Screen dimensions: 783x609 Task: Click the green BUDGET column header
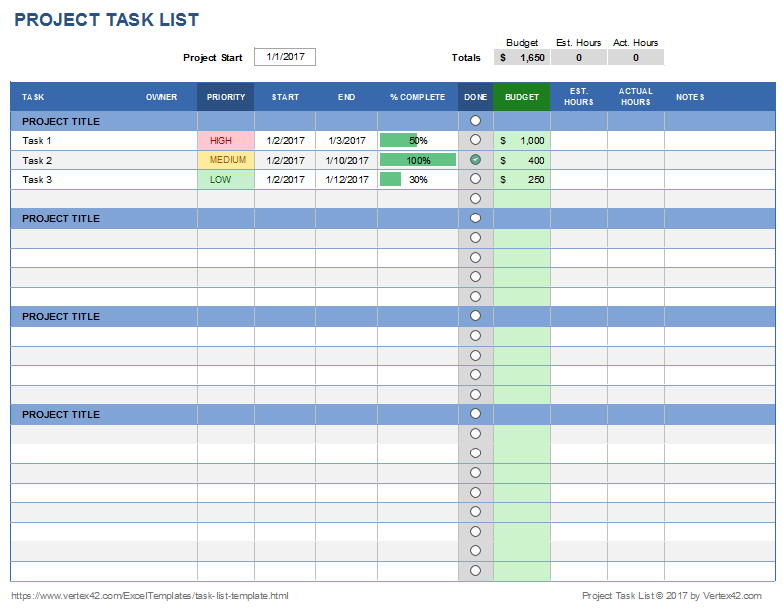521,97
